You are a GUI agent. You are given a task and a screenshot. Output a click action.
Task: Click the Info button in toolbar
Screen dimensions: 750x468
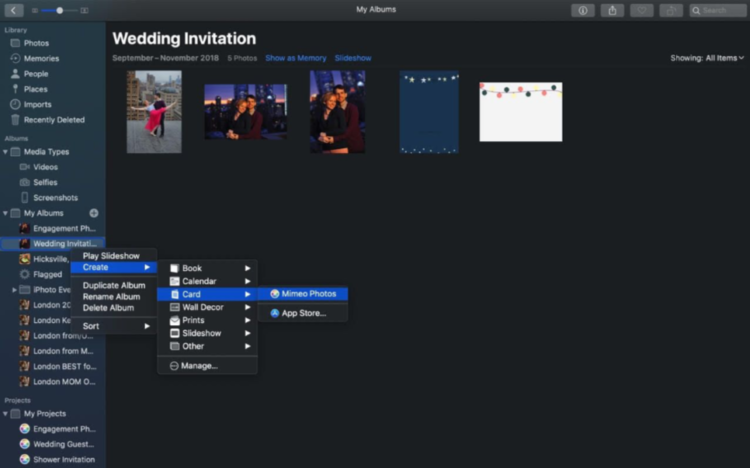pos(582,10)
